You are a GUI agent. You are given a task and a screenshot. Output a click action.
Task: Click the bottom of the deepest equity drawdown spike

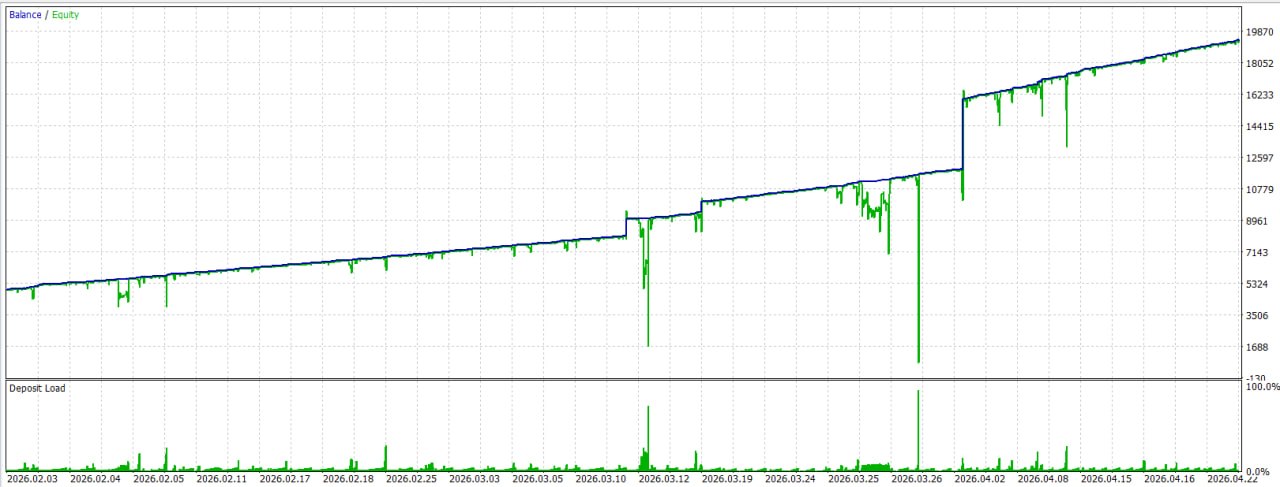click(x=918, y=360)
